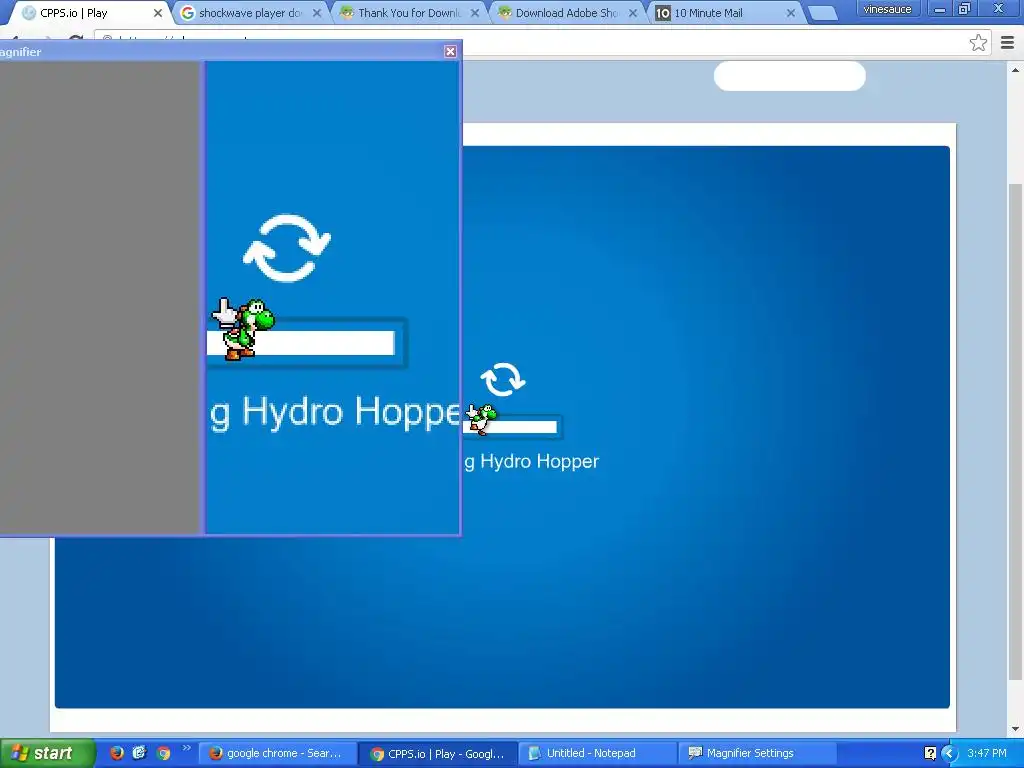This screenshot has height=768, width=1024.
Task: Click the white rounded box at page top
Action: pyautogui.click(x=790, y=76)
